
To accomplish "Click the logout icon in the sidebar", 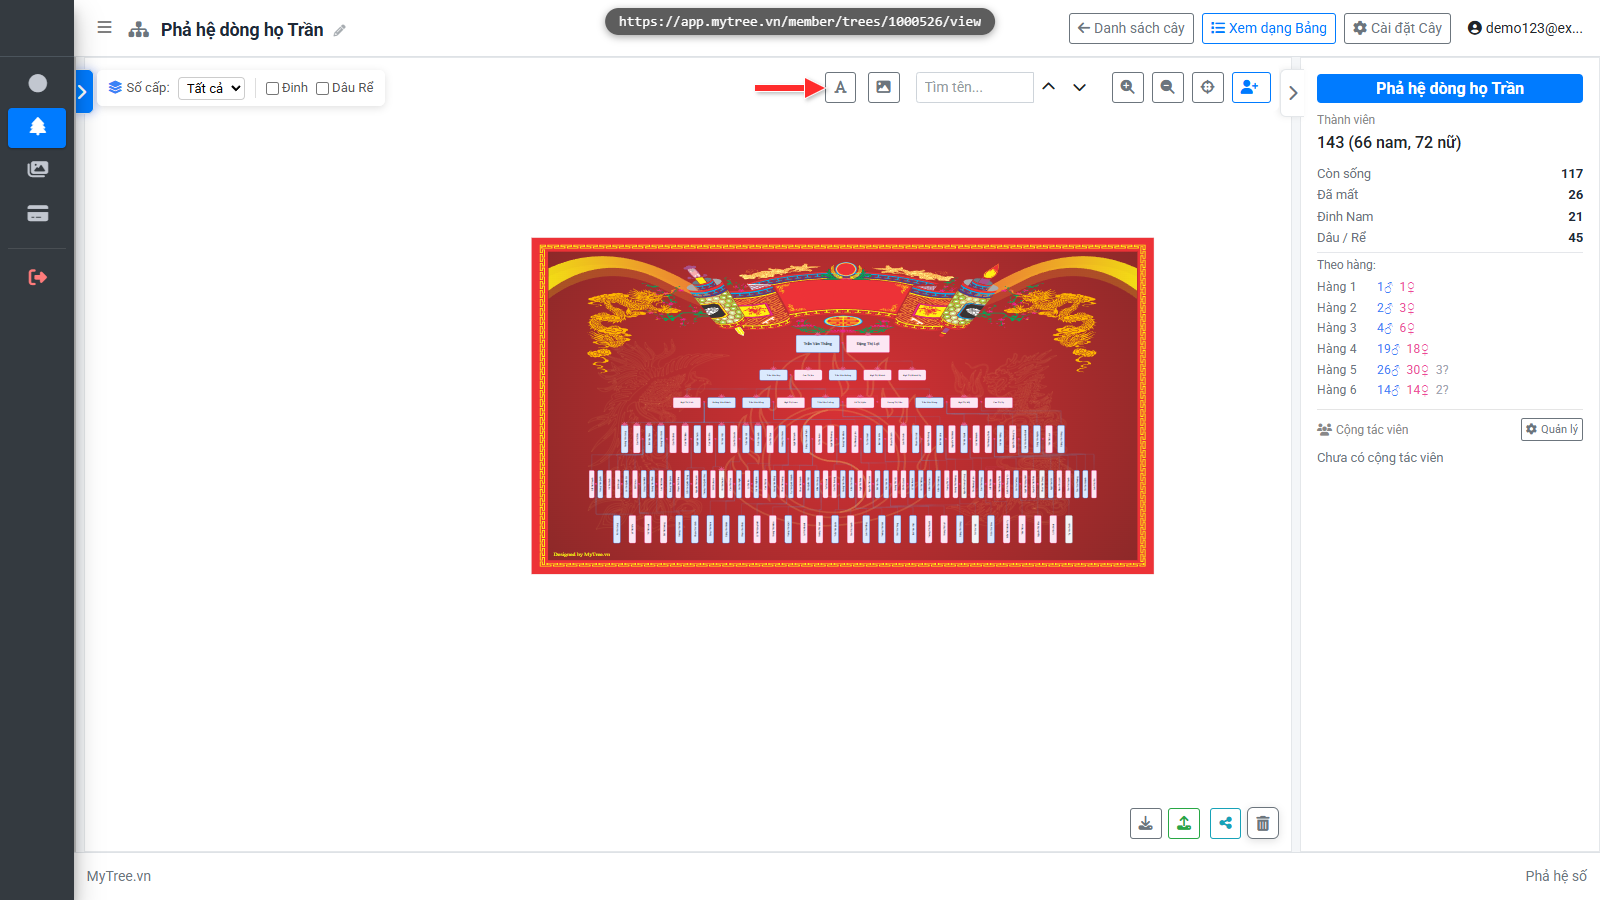I will pyautogui.click(x=37, y=277).
